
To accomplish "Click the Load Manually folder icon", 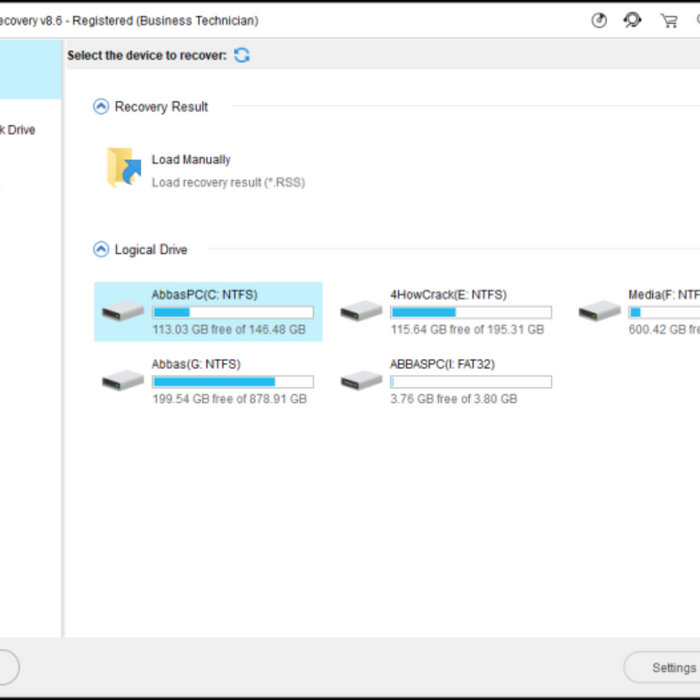I will (x=124, y=168).
